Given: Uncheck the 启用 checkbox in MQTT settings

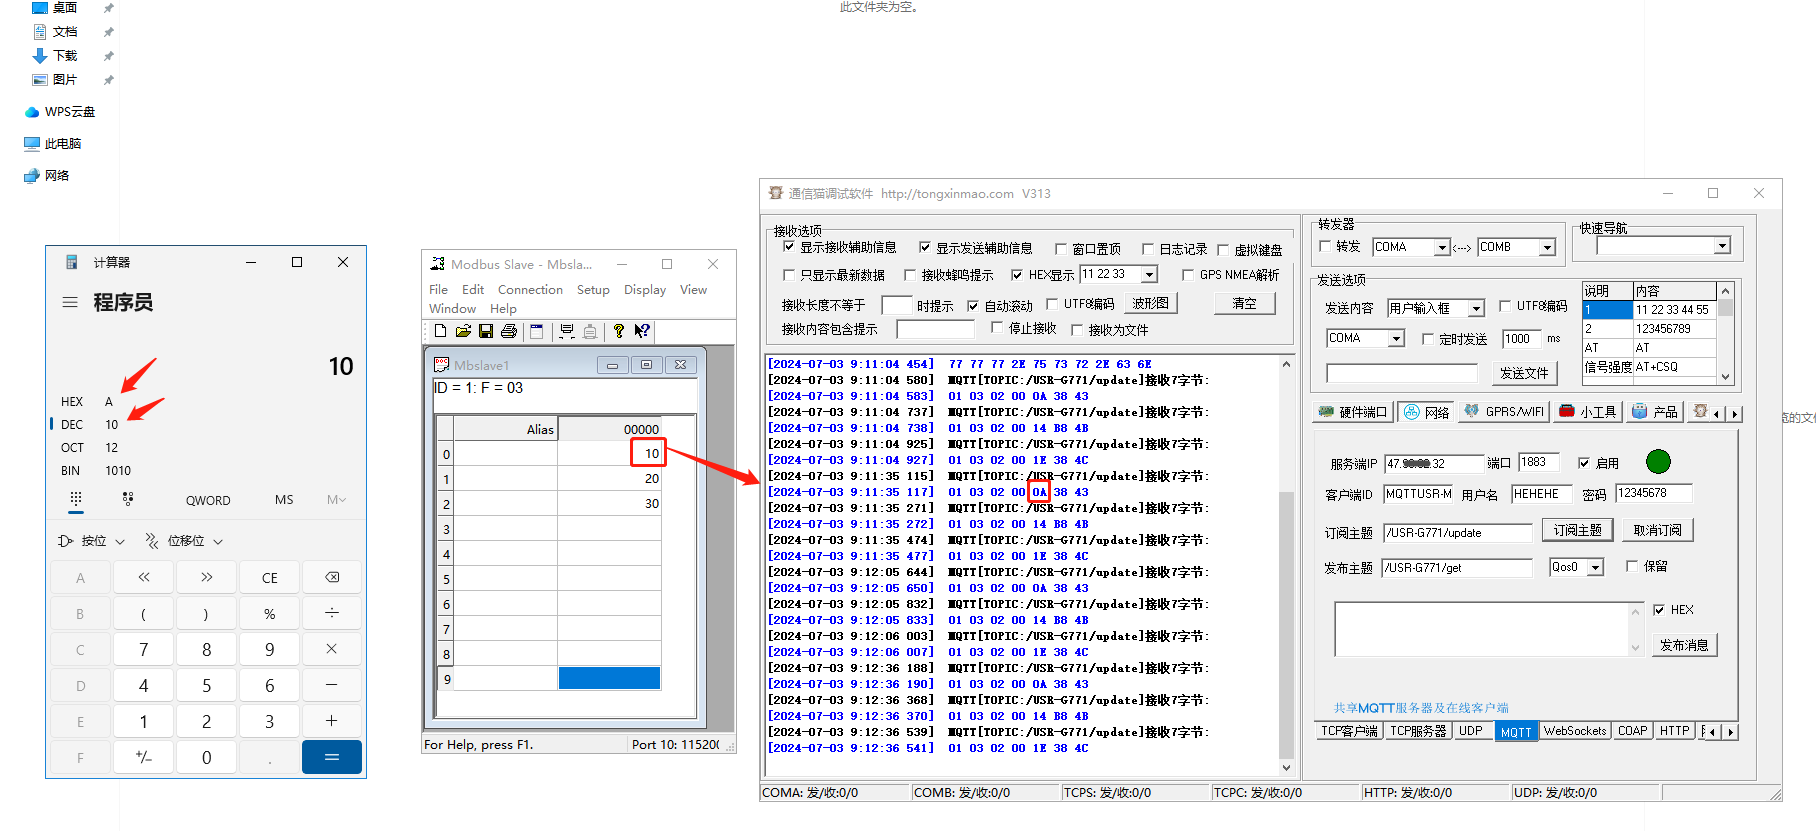Looking at the screenshot, I should tap(1584, 463).
